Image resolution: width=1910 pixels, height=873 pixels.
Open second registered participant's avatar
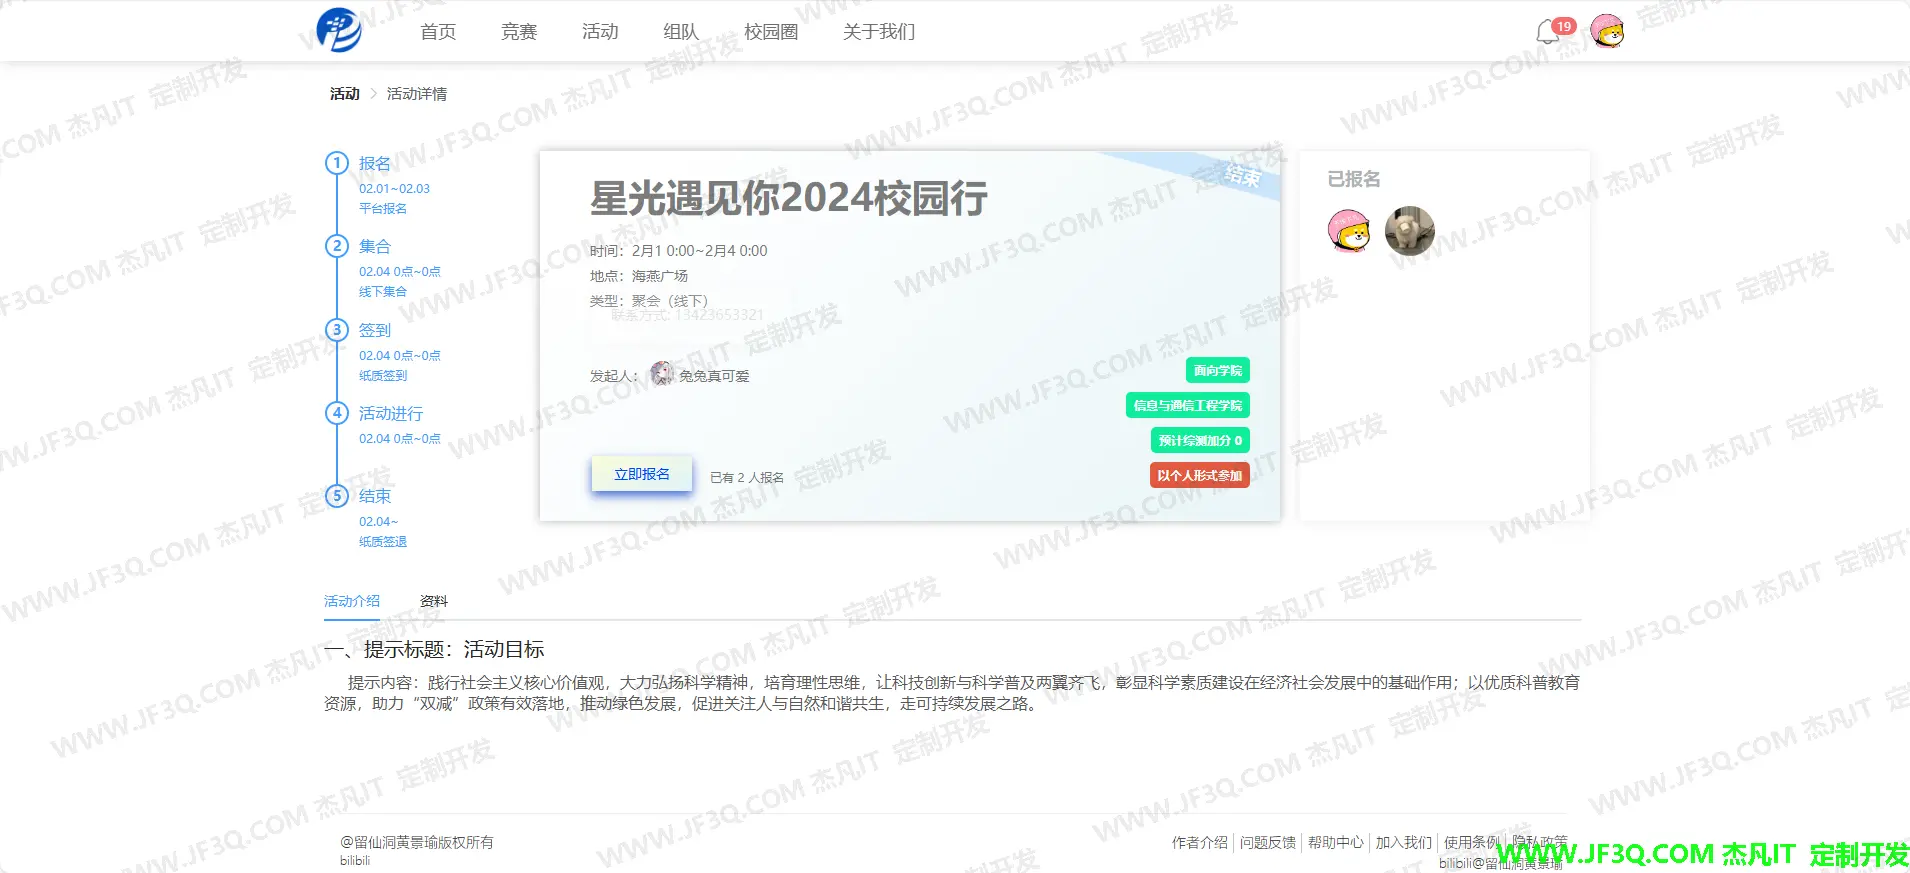point(1409,231)
